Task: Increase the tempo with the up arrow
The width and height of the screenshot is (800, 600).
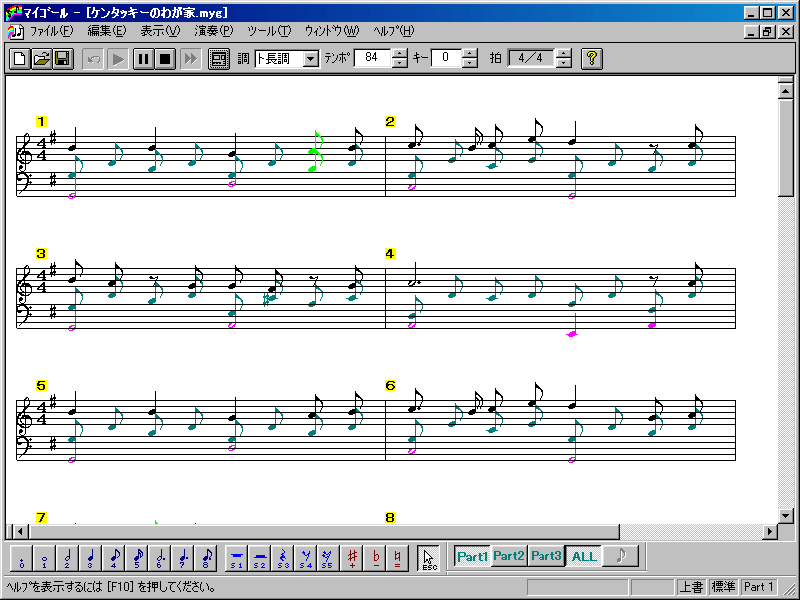Action: [x=400, y=54]
